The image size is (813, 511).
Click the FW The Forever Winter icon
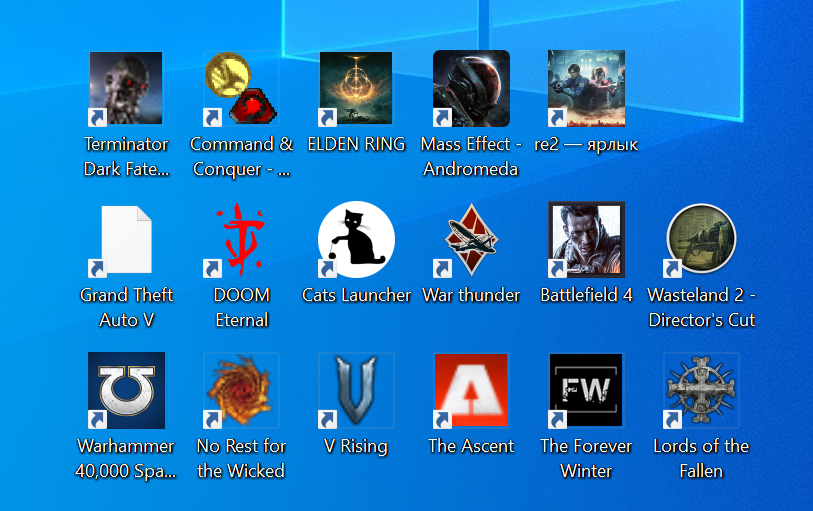point(586,391)
